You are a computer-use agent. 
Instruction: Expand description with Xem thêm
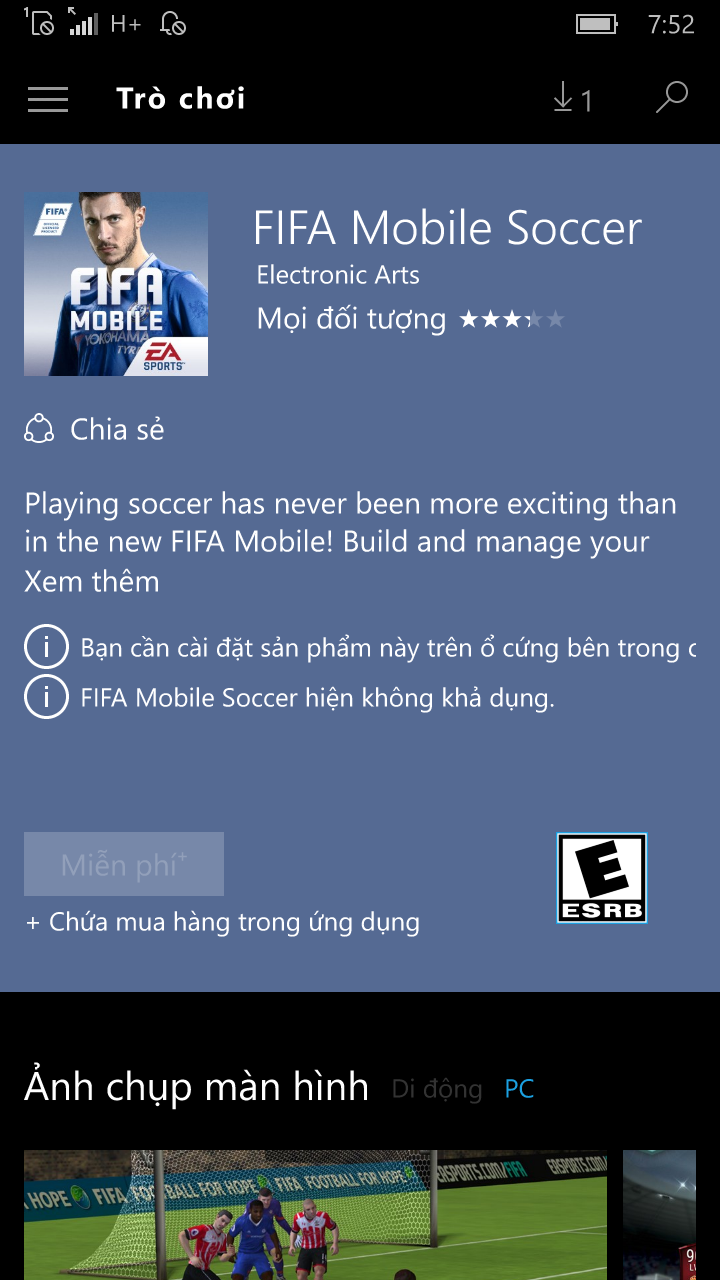(92, 581)
